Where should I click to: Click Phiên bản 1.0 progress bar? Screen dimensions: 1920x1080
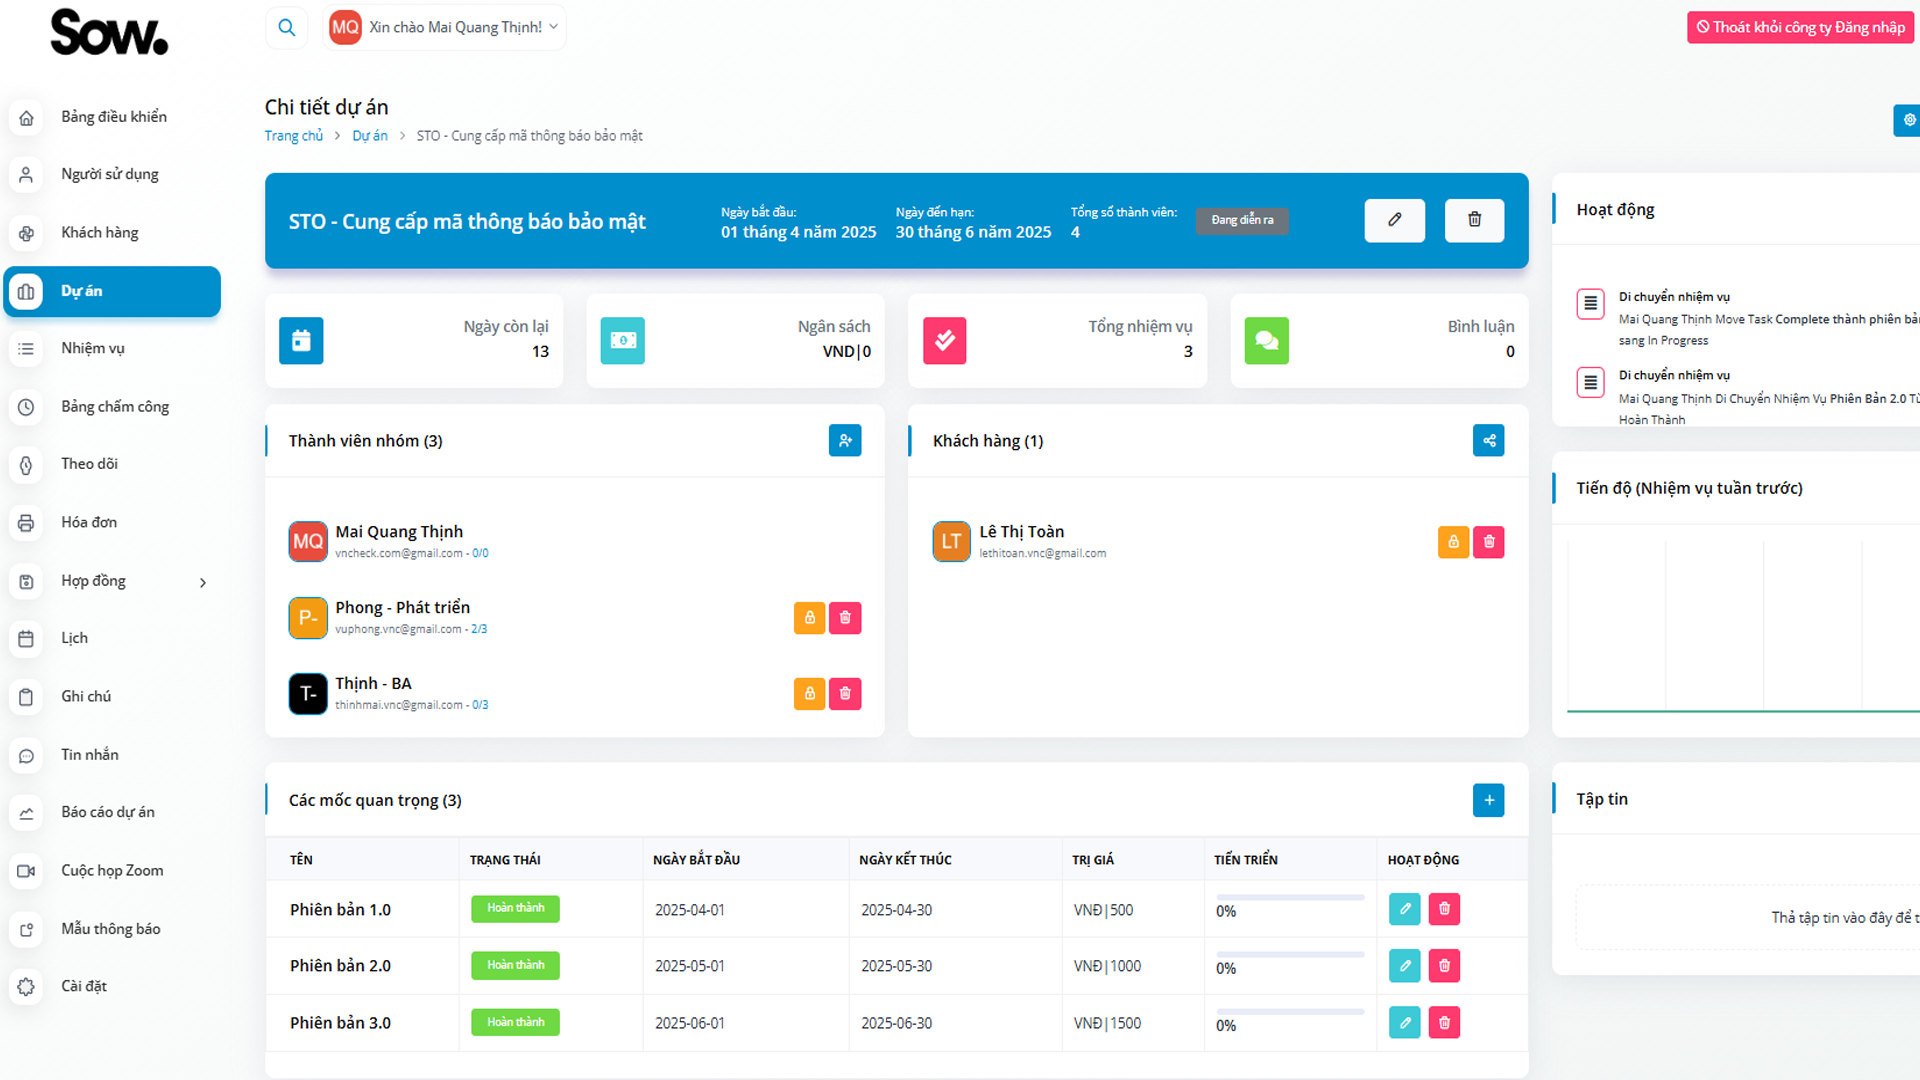1290,898
